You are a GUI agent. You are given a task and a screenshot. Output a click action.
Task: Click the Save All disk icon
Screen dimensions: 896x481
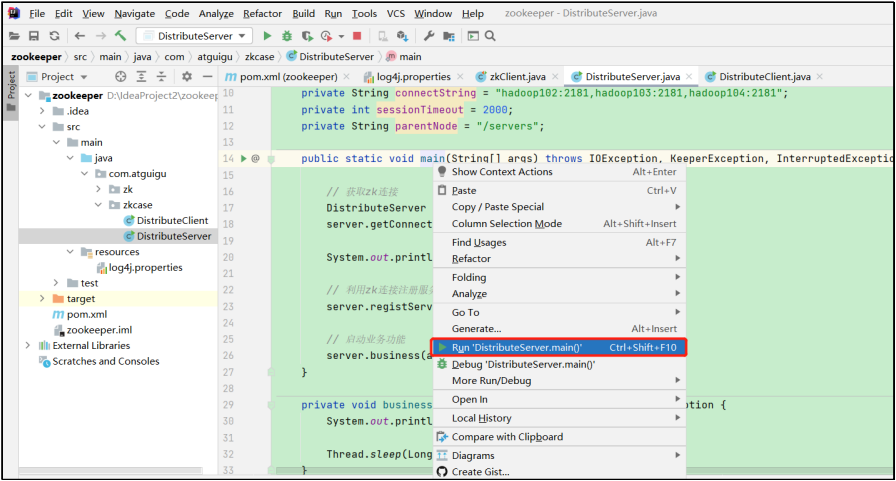[x=33, y=36]
